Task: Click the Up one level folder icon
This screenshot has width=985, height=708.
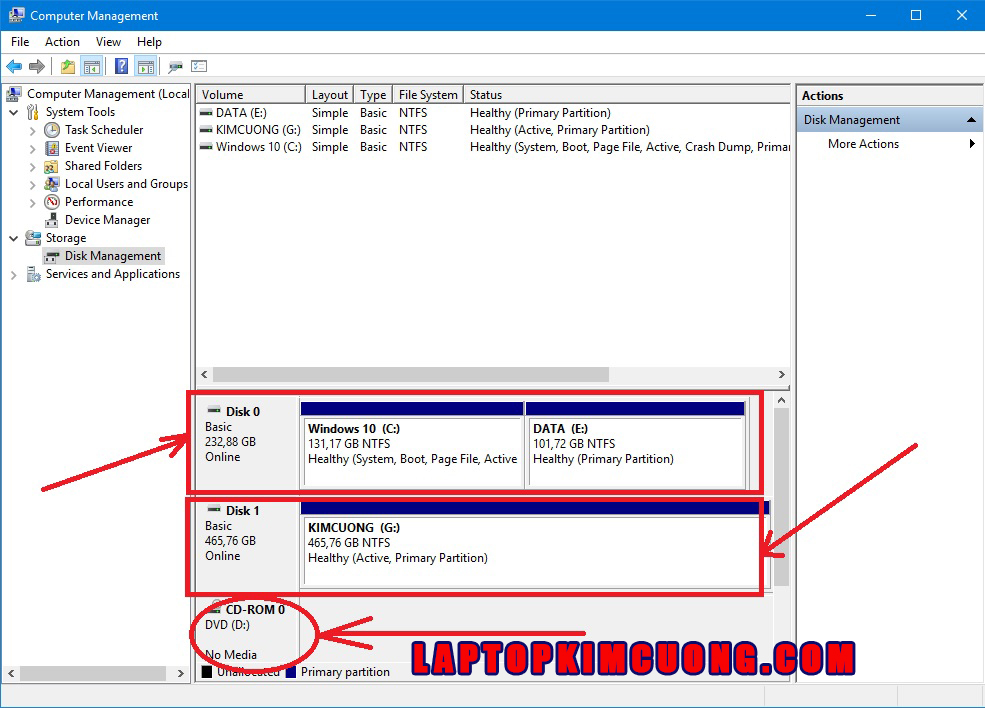Action: [x=68, y=66]
